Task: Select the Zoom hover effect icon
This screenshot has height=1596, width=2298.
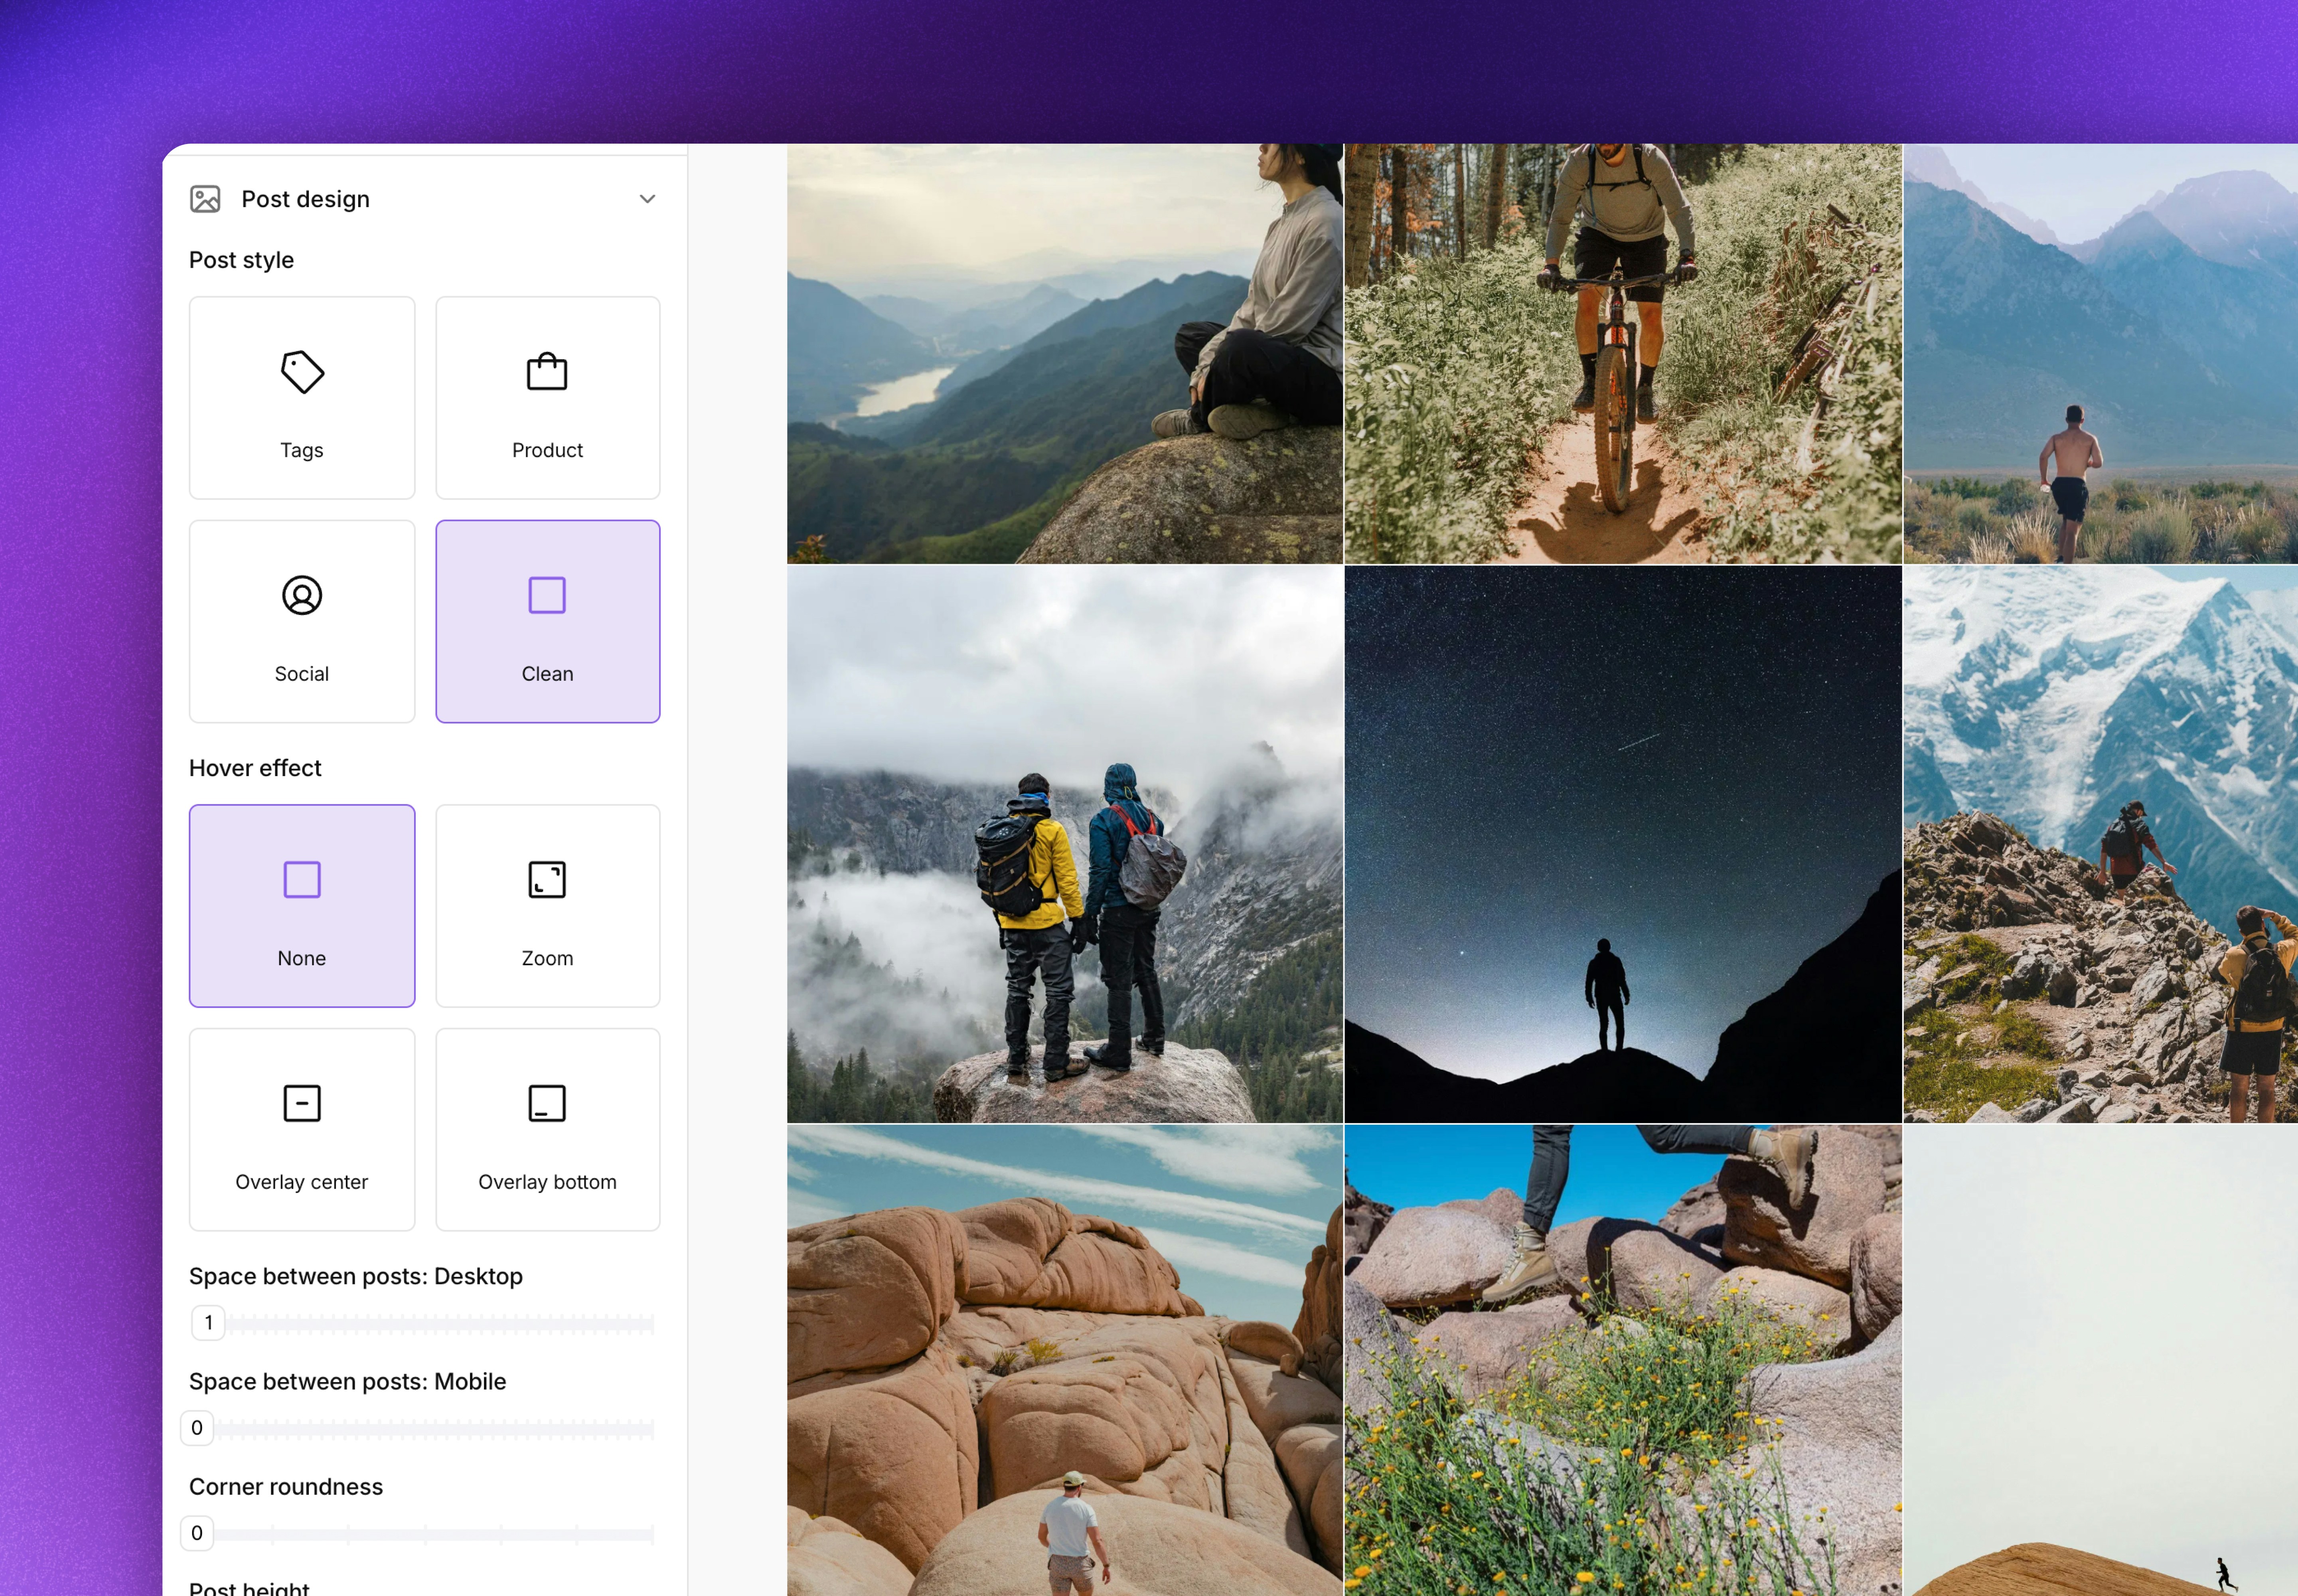Action: (547, 880)
